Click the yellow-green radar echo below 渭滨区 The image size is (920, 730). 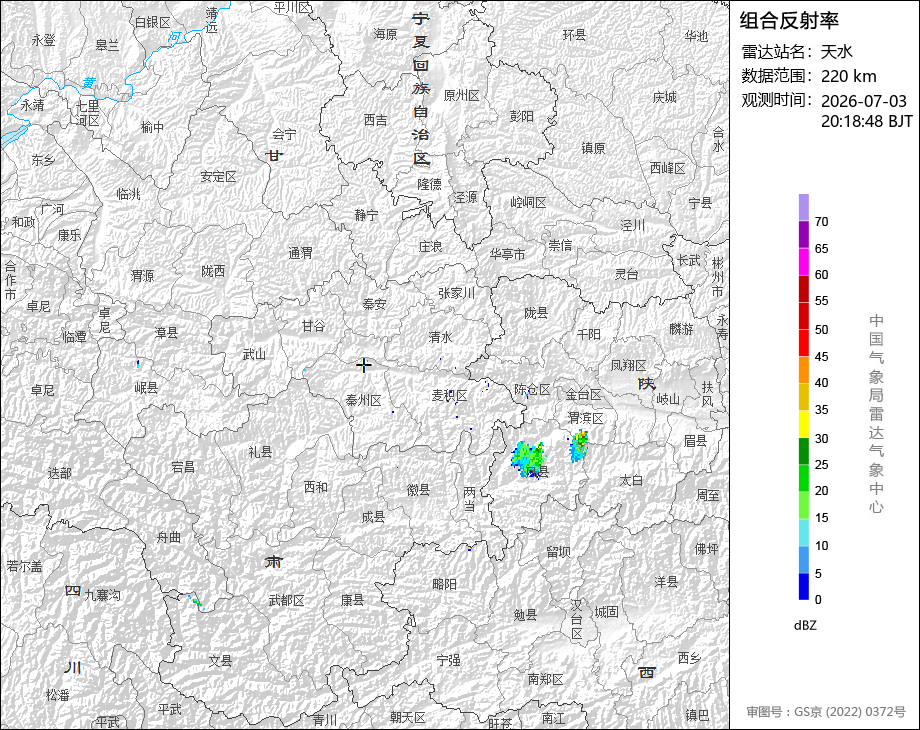tap(579, 445)
